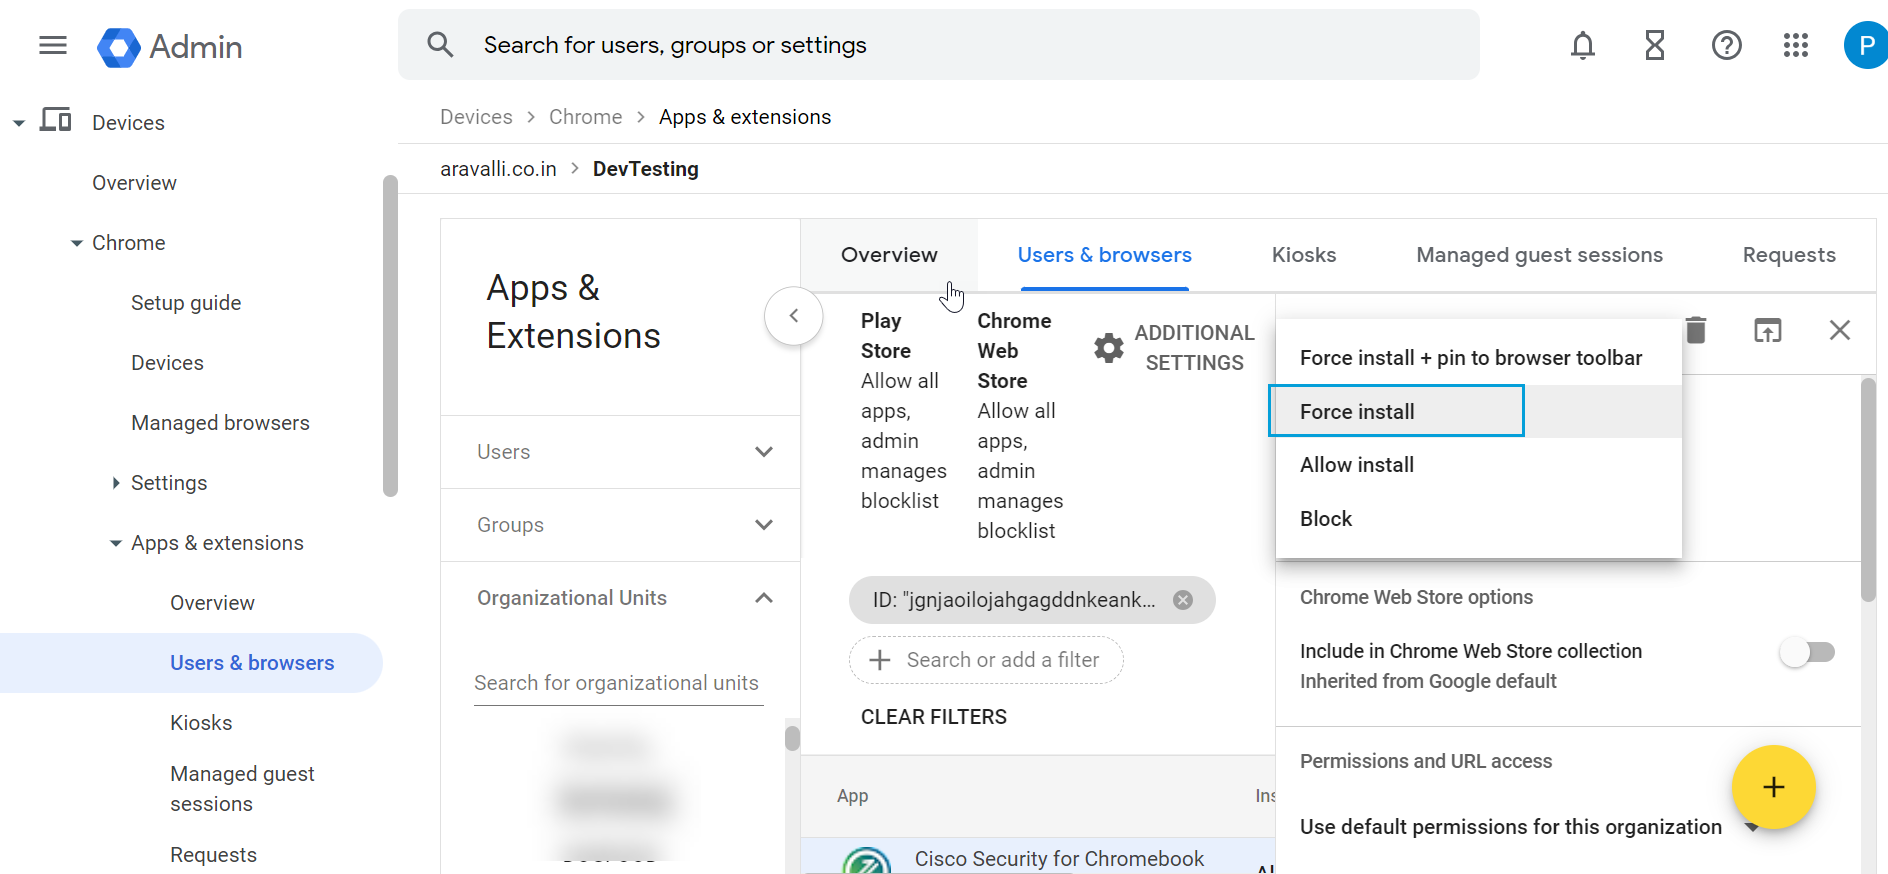Screen dimensions: 1888x874
Task: Open sidebar Overview under Devices
Action: click(x=134, y=183)
